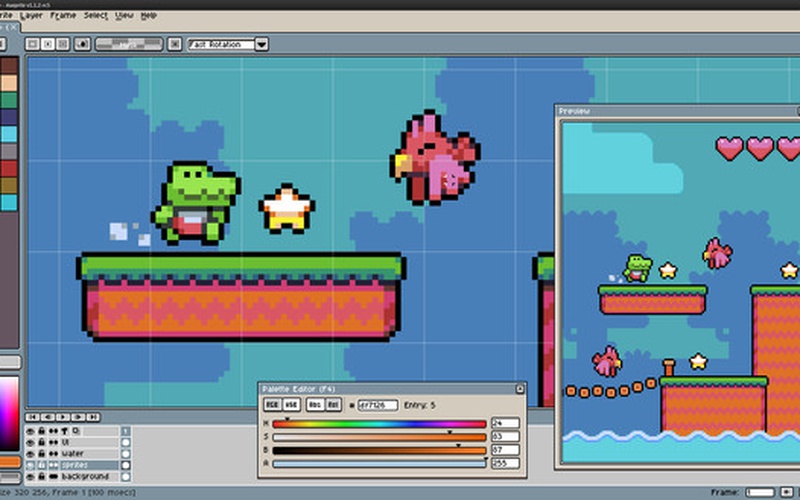Open the Select menu

(x=95, y=16)
